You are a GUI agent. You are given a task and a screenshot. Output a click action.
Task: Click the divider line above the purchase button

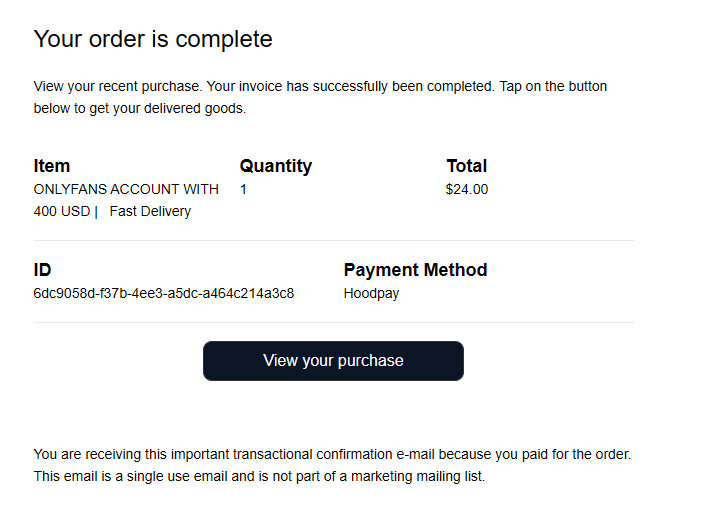pos(333,322)
